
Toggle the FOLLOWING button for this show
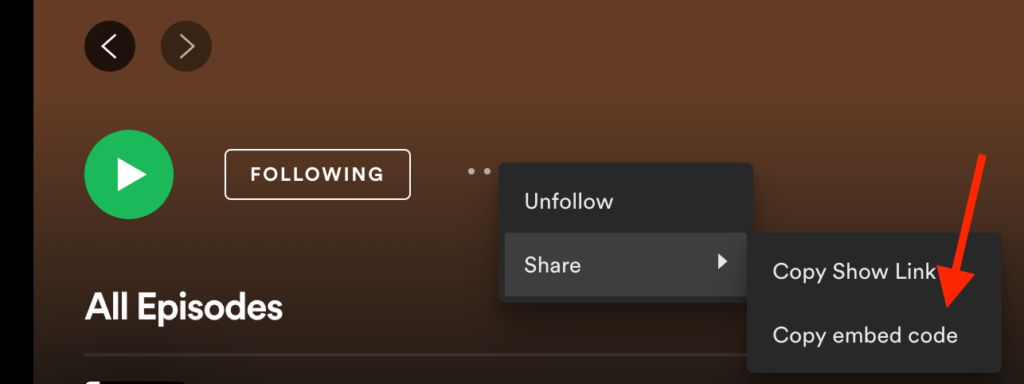tap(317, 174)
